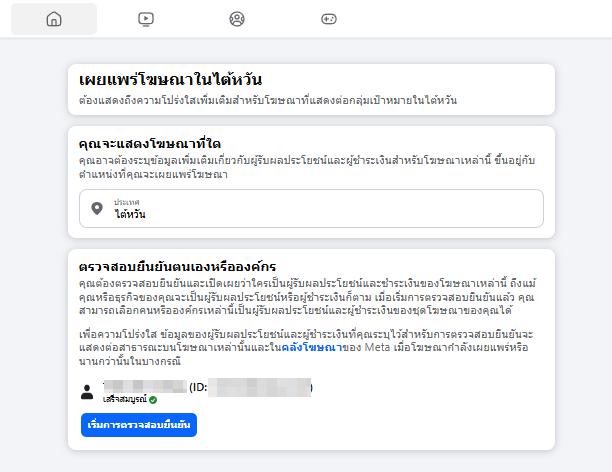Click the ตรวจสอบยืนยันตนเองหรือองค์กร section title
This screenshot has height=472, width=612.
(x=178, y=266)
